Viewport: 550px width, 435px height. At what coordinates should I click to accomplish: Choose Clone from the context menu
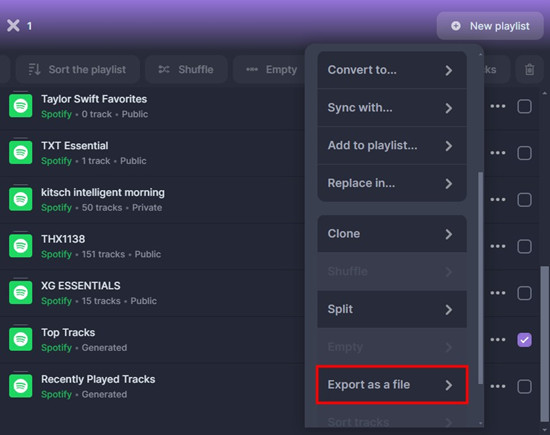(392, 234)
